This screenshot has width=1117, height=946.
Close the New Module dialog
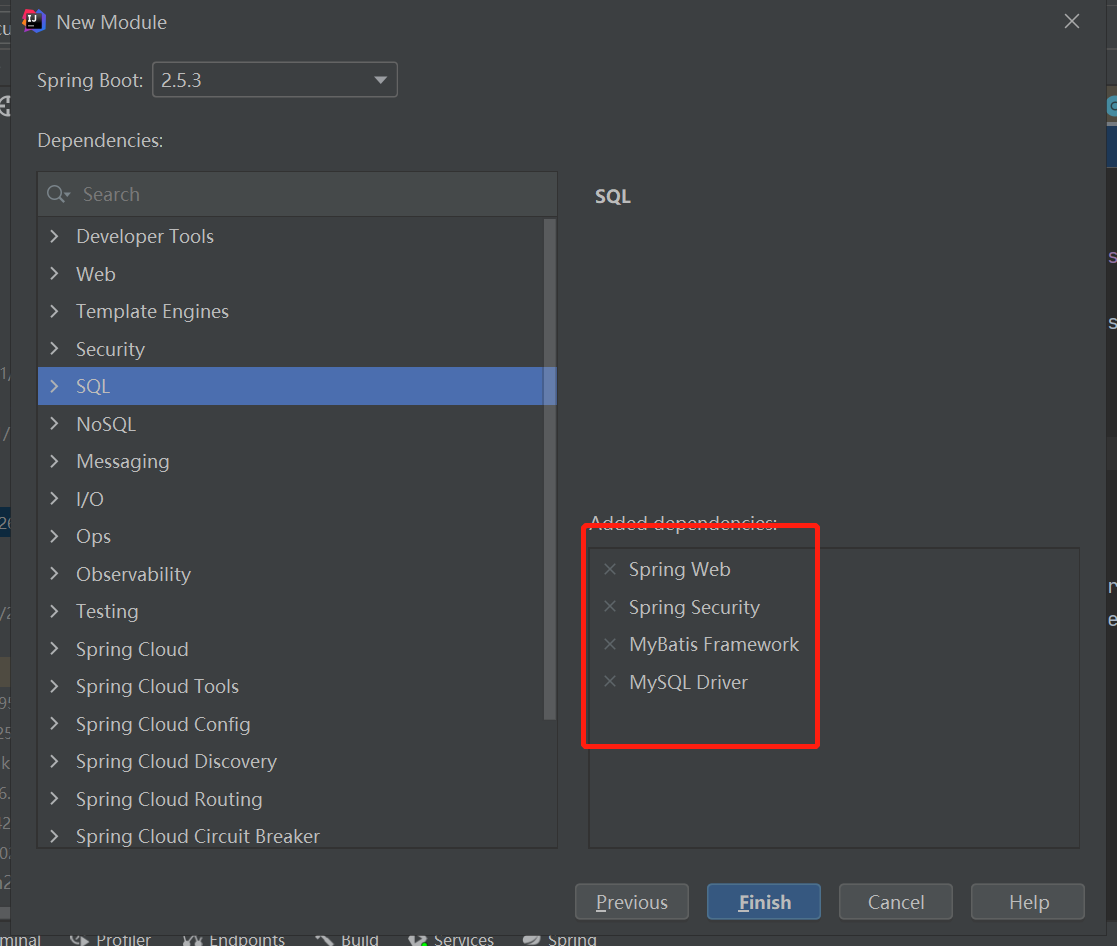pos(1071,21)
